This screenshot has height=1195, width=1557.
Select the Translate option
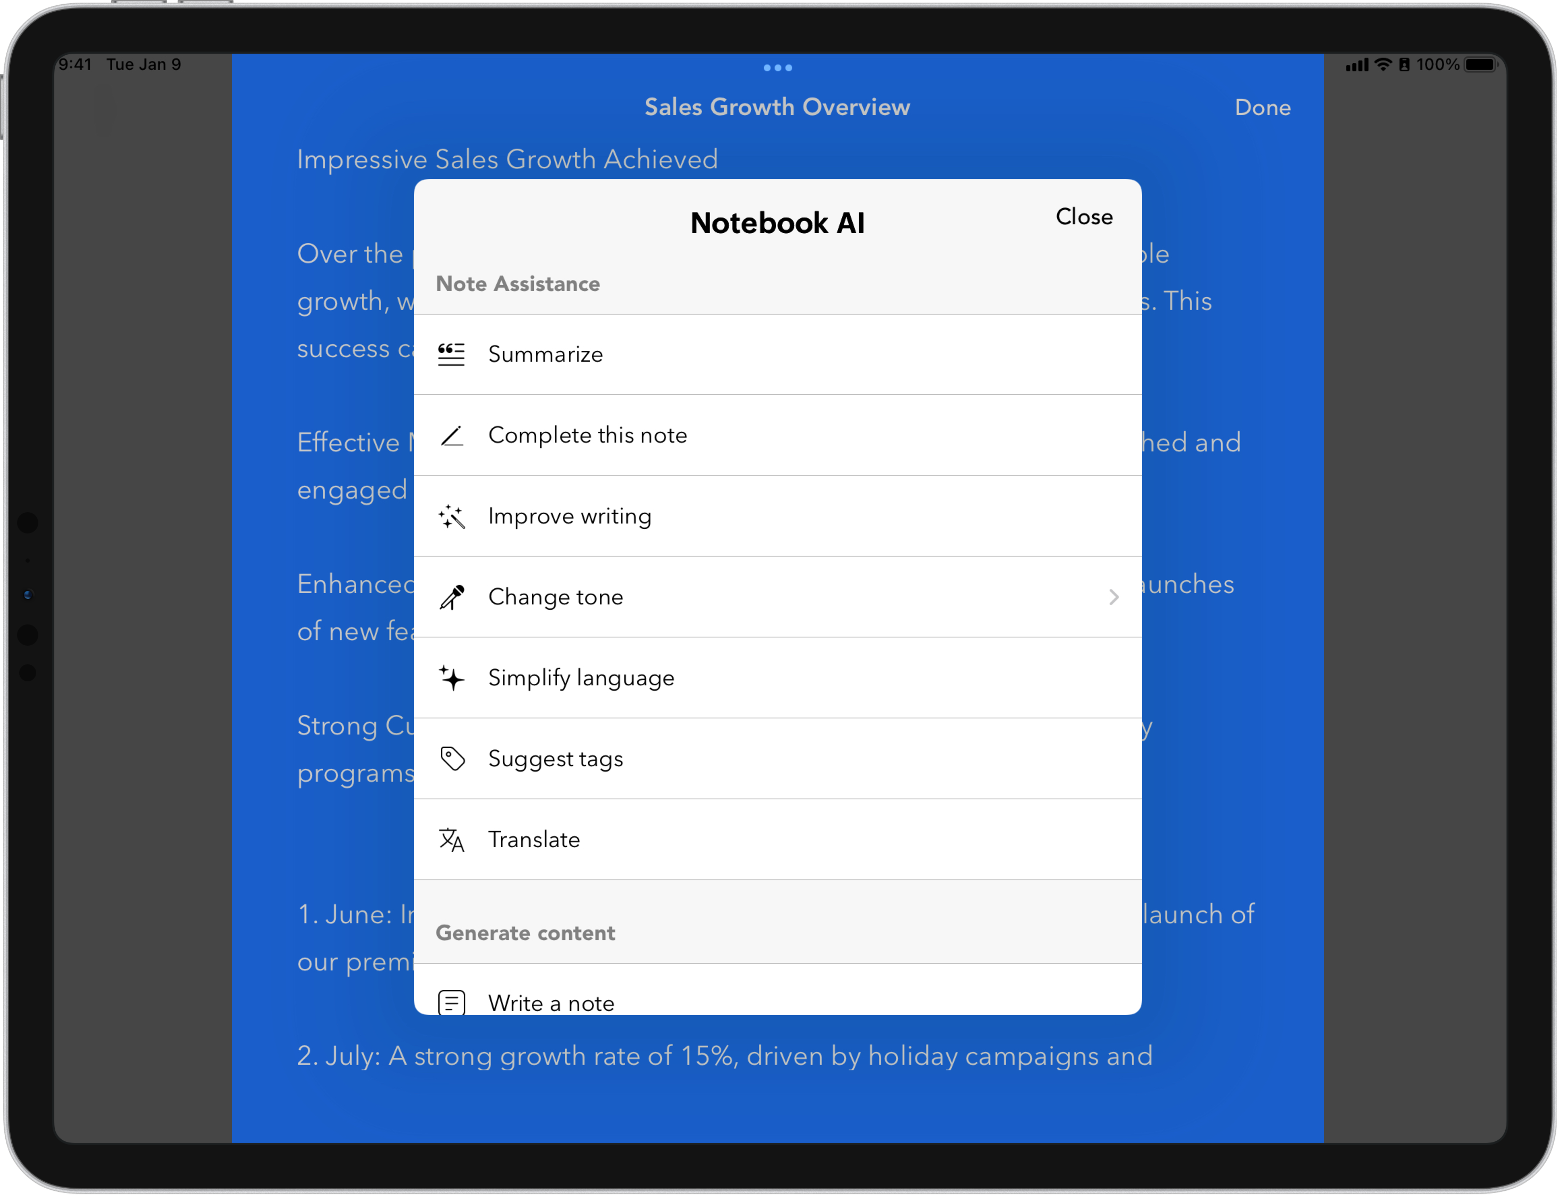tap(534, 840)
